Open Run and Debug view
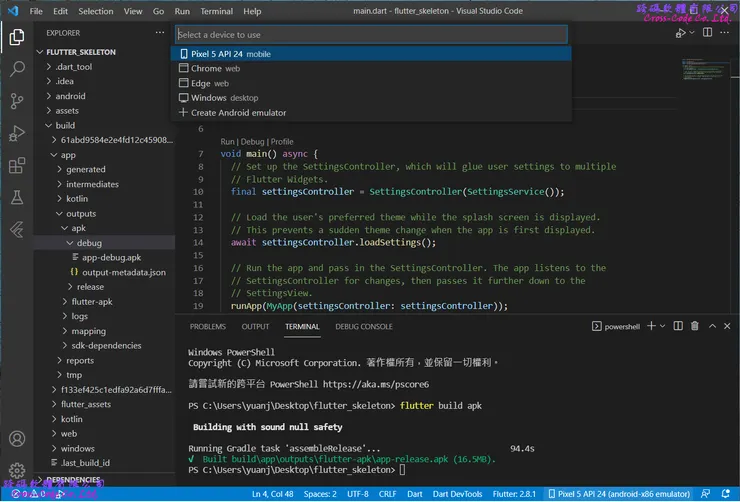Viewport: 740px width, 502px height. (x=17, y=133)
